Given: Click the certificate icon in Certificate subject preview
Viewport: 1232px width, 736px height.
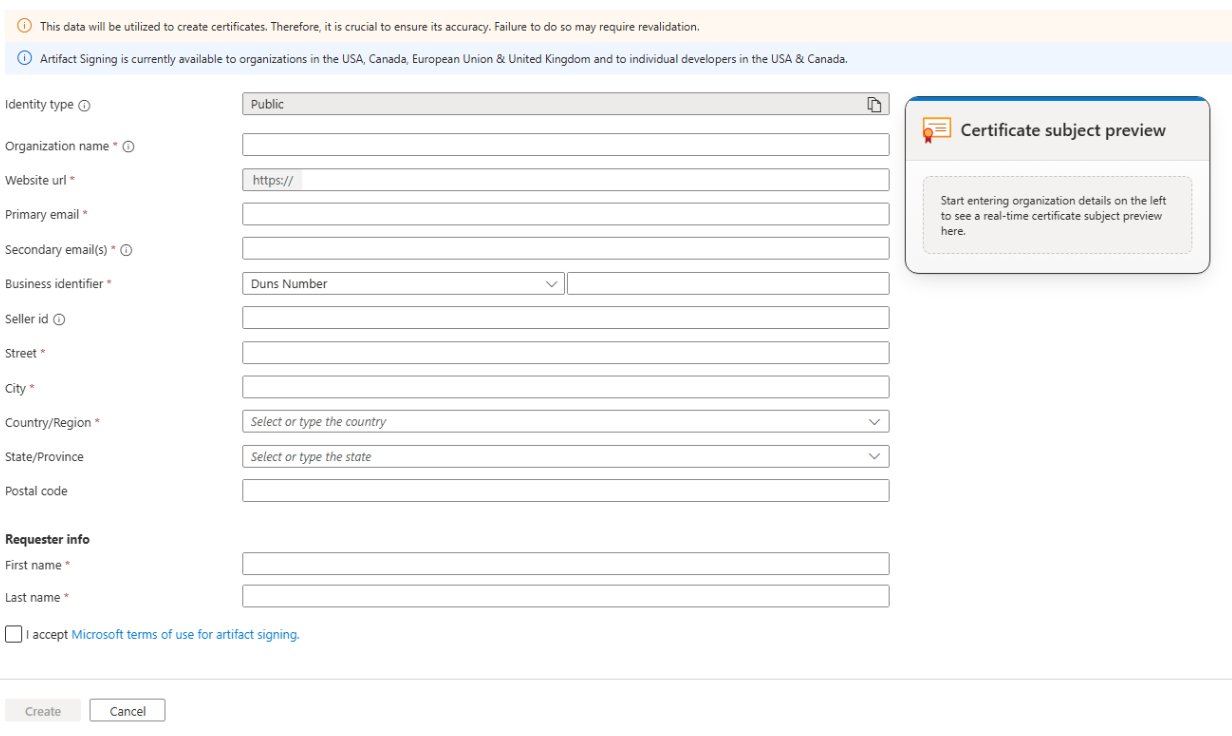Looking at the screenshot, I should click(x=936, y=129).
